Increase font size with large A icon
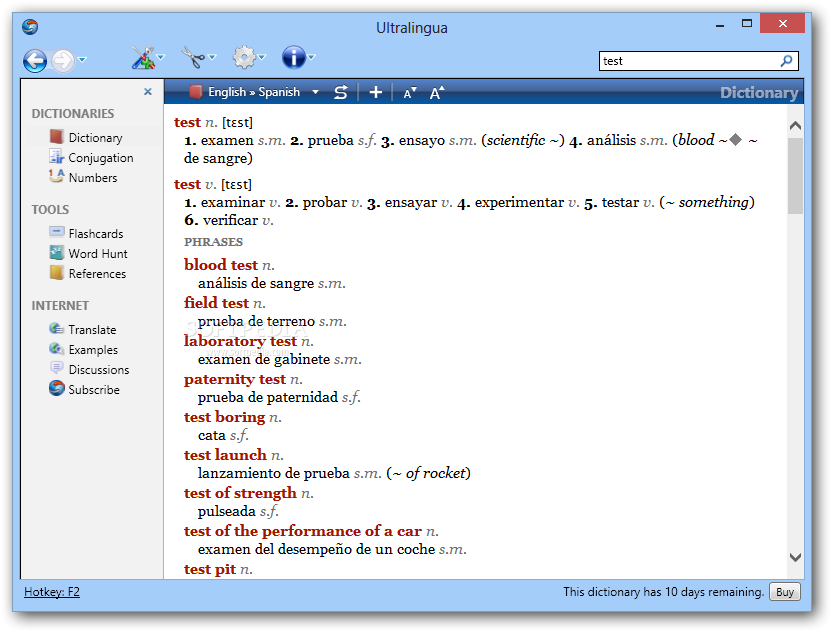The width and height of the screenshot is (832, 632). (x=437, y=92)
